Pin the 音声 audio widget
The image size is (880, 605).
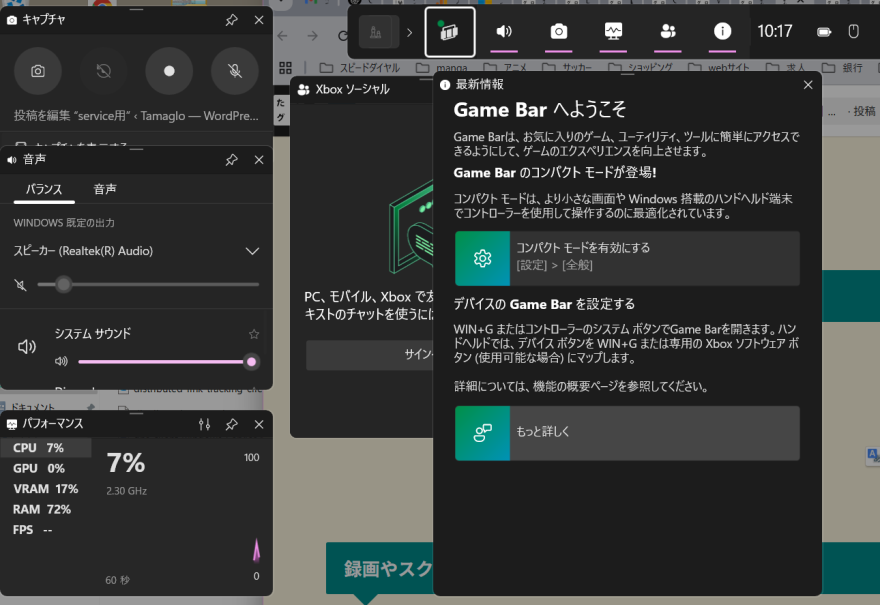point(231,160)
